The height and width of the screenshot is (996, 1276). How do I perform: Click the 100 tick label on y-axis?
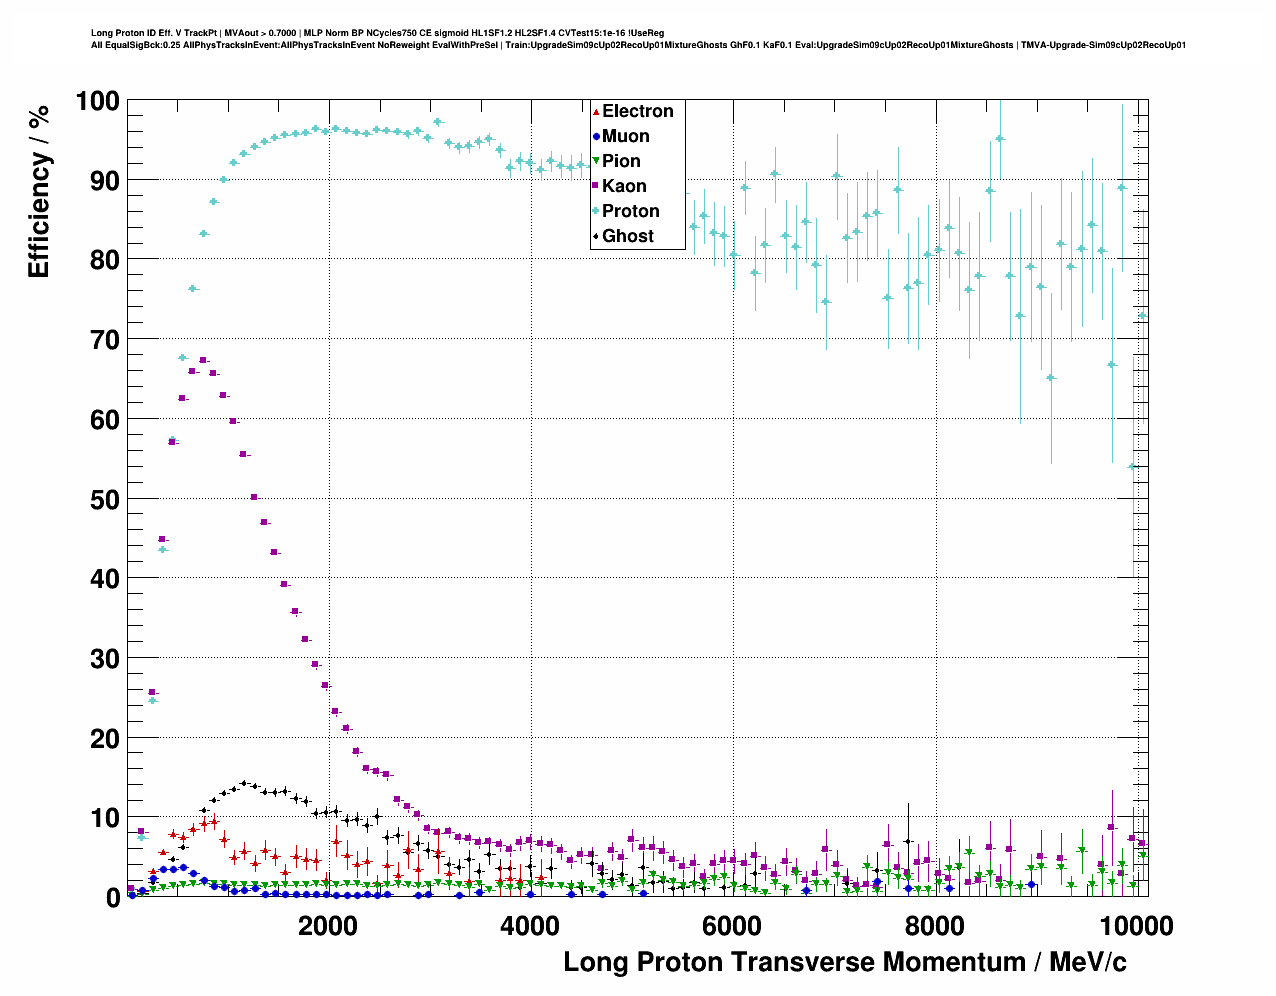(97, 101)
